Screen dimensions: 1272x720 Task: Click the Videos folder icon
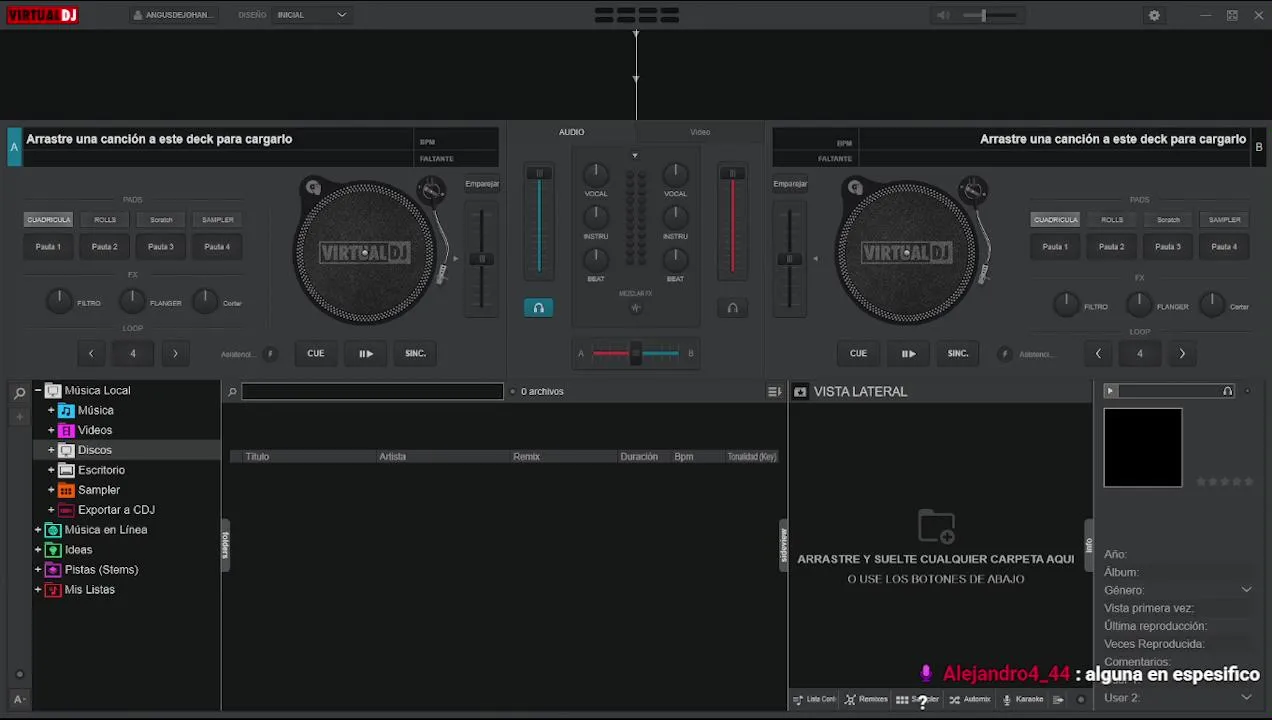[x=66, y=430]
